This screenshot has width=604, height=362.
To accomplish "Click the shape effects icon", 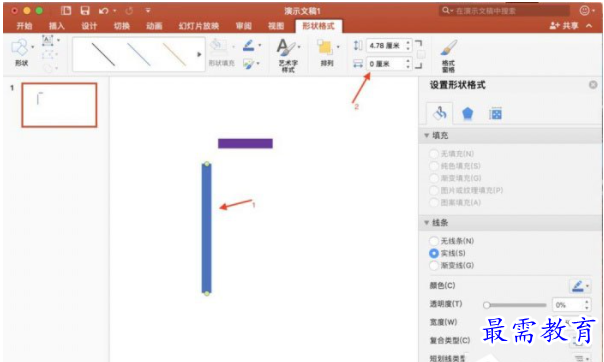I will tap(249, 64).
